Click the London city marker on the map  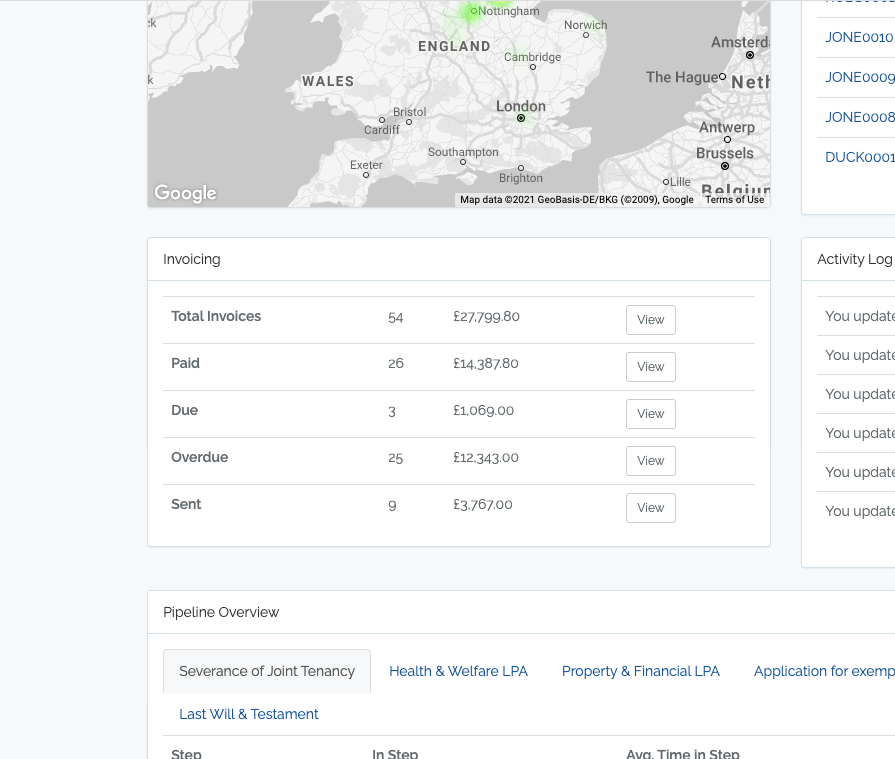coord(521,118)
